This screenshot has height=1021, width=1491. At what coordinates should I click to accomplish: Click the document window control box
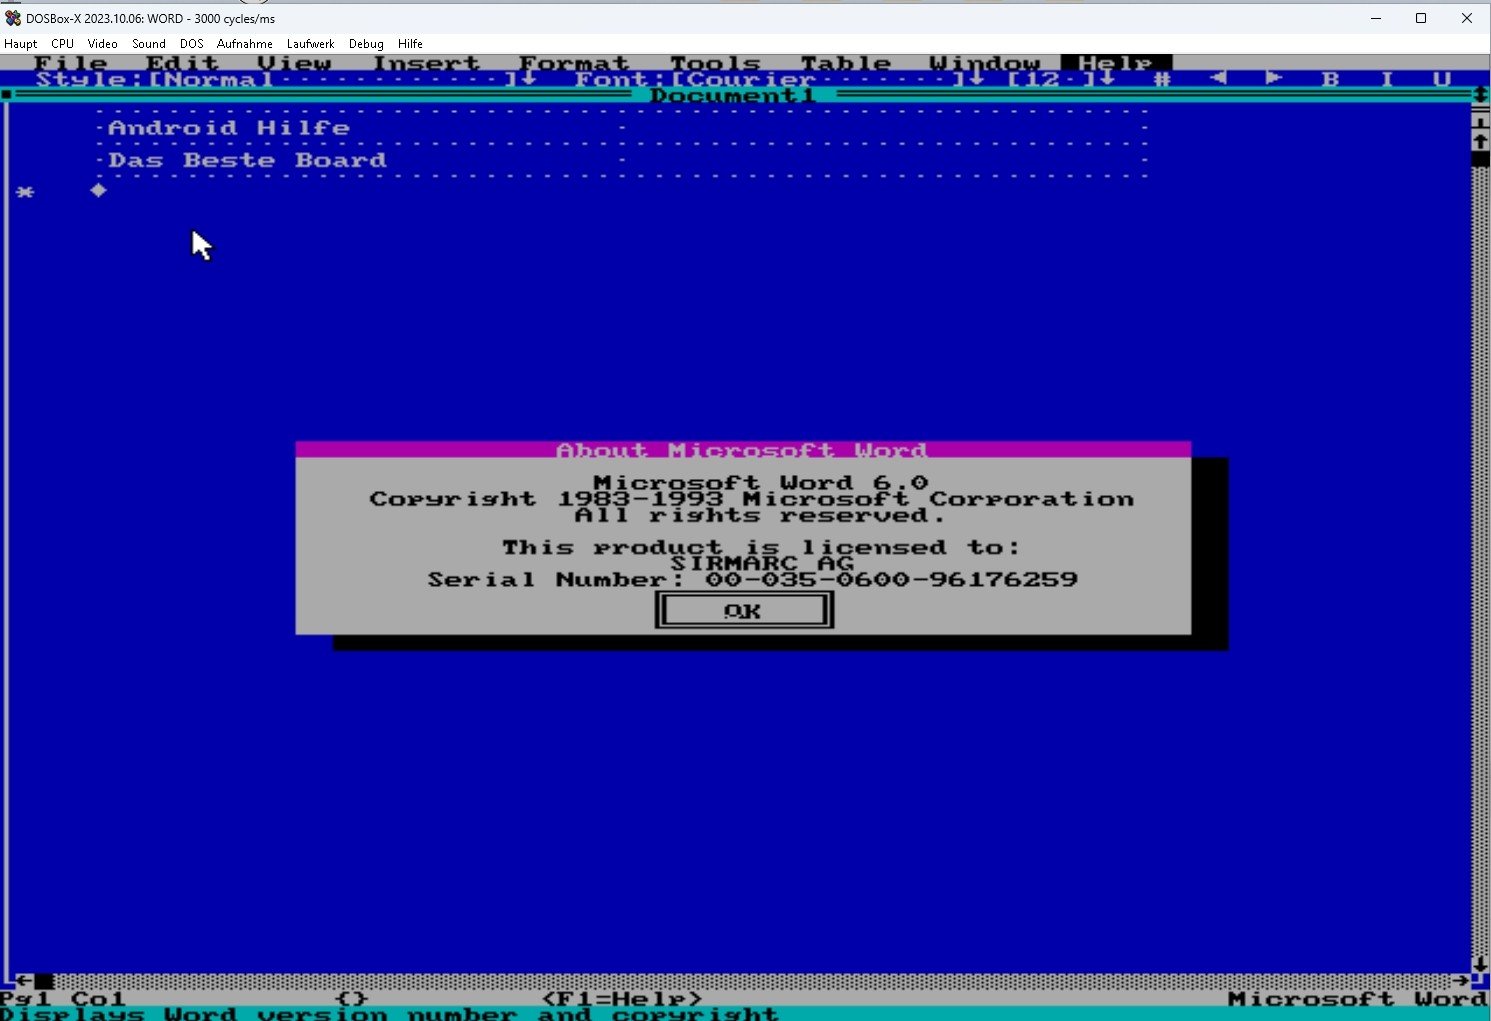7,95
